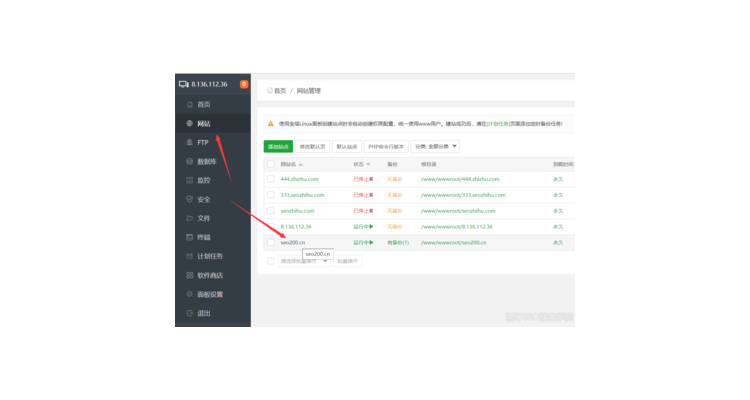
Task: Click the 8.136.112.36 server title in sidebar header
Action: (210, 84)
